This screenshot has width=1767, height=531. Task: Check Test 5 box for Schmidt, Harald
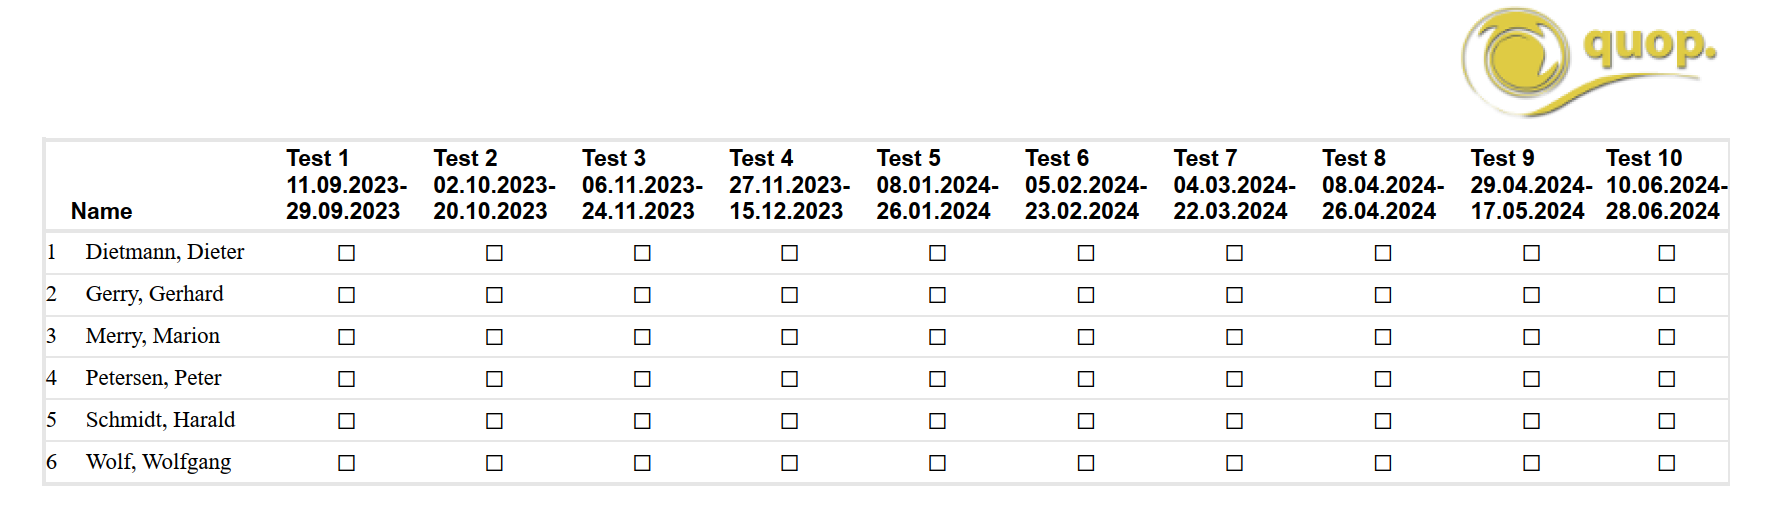tap(937, 421)
